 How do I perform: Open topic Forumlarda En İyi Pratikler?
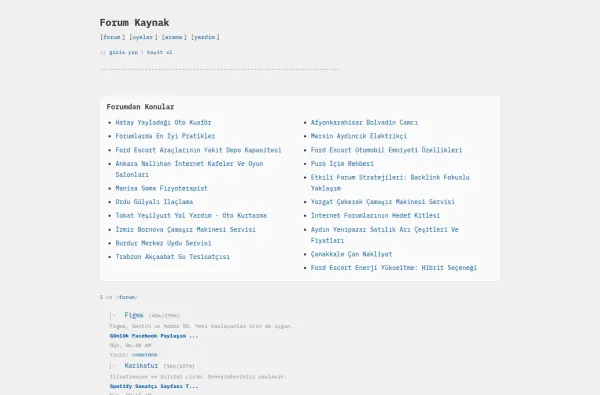pos(165,136)
